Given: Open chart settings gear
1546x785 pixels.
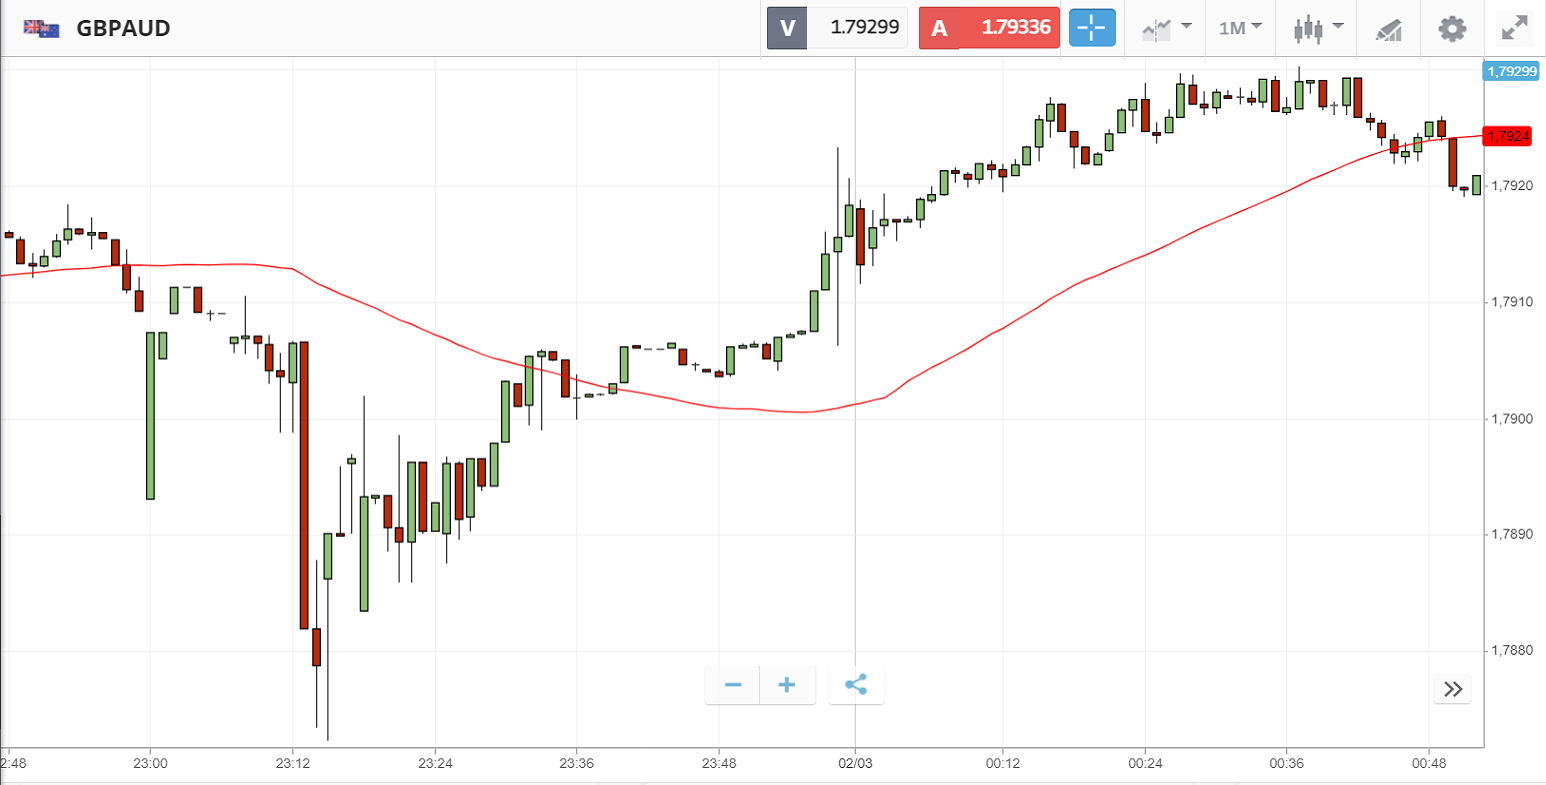Looking at the screenshot, I should (x=1452, y=28).
